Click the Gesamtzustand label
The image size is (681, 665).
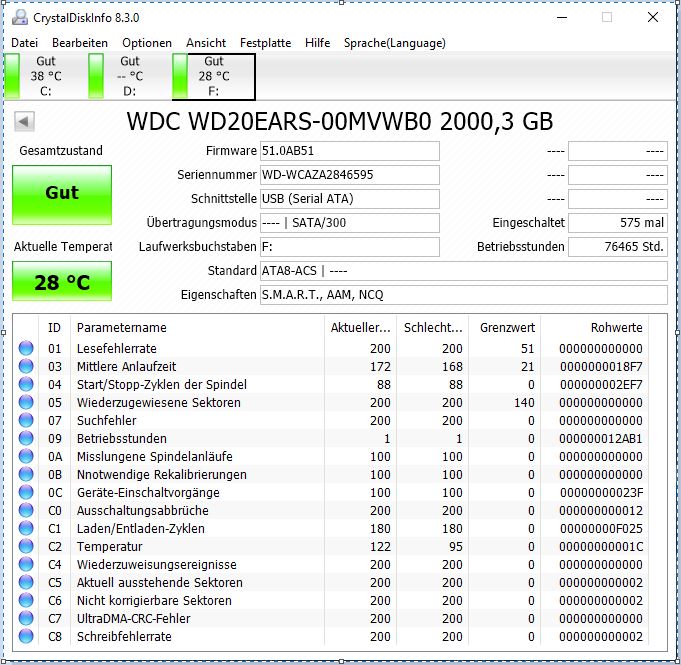click(61, 151)
